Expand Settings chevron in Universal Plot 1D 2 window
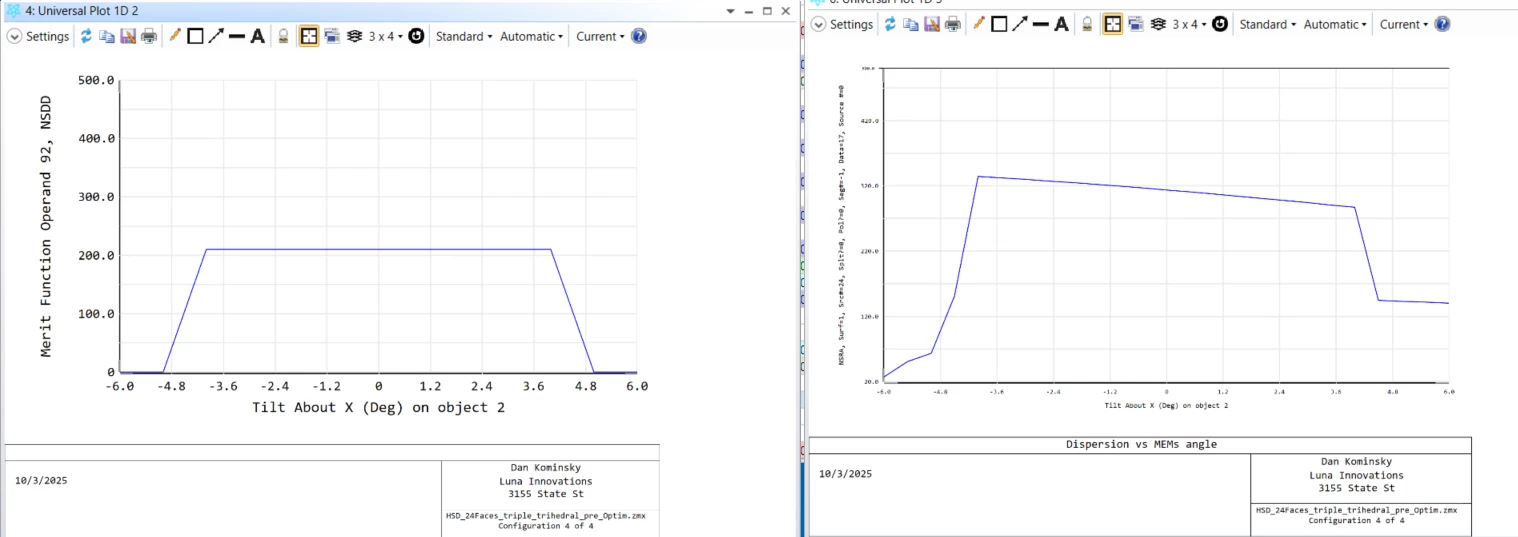The width and height of the screenshot is (1518, 537). point(14,36)
